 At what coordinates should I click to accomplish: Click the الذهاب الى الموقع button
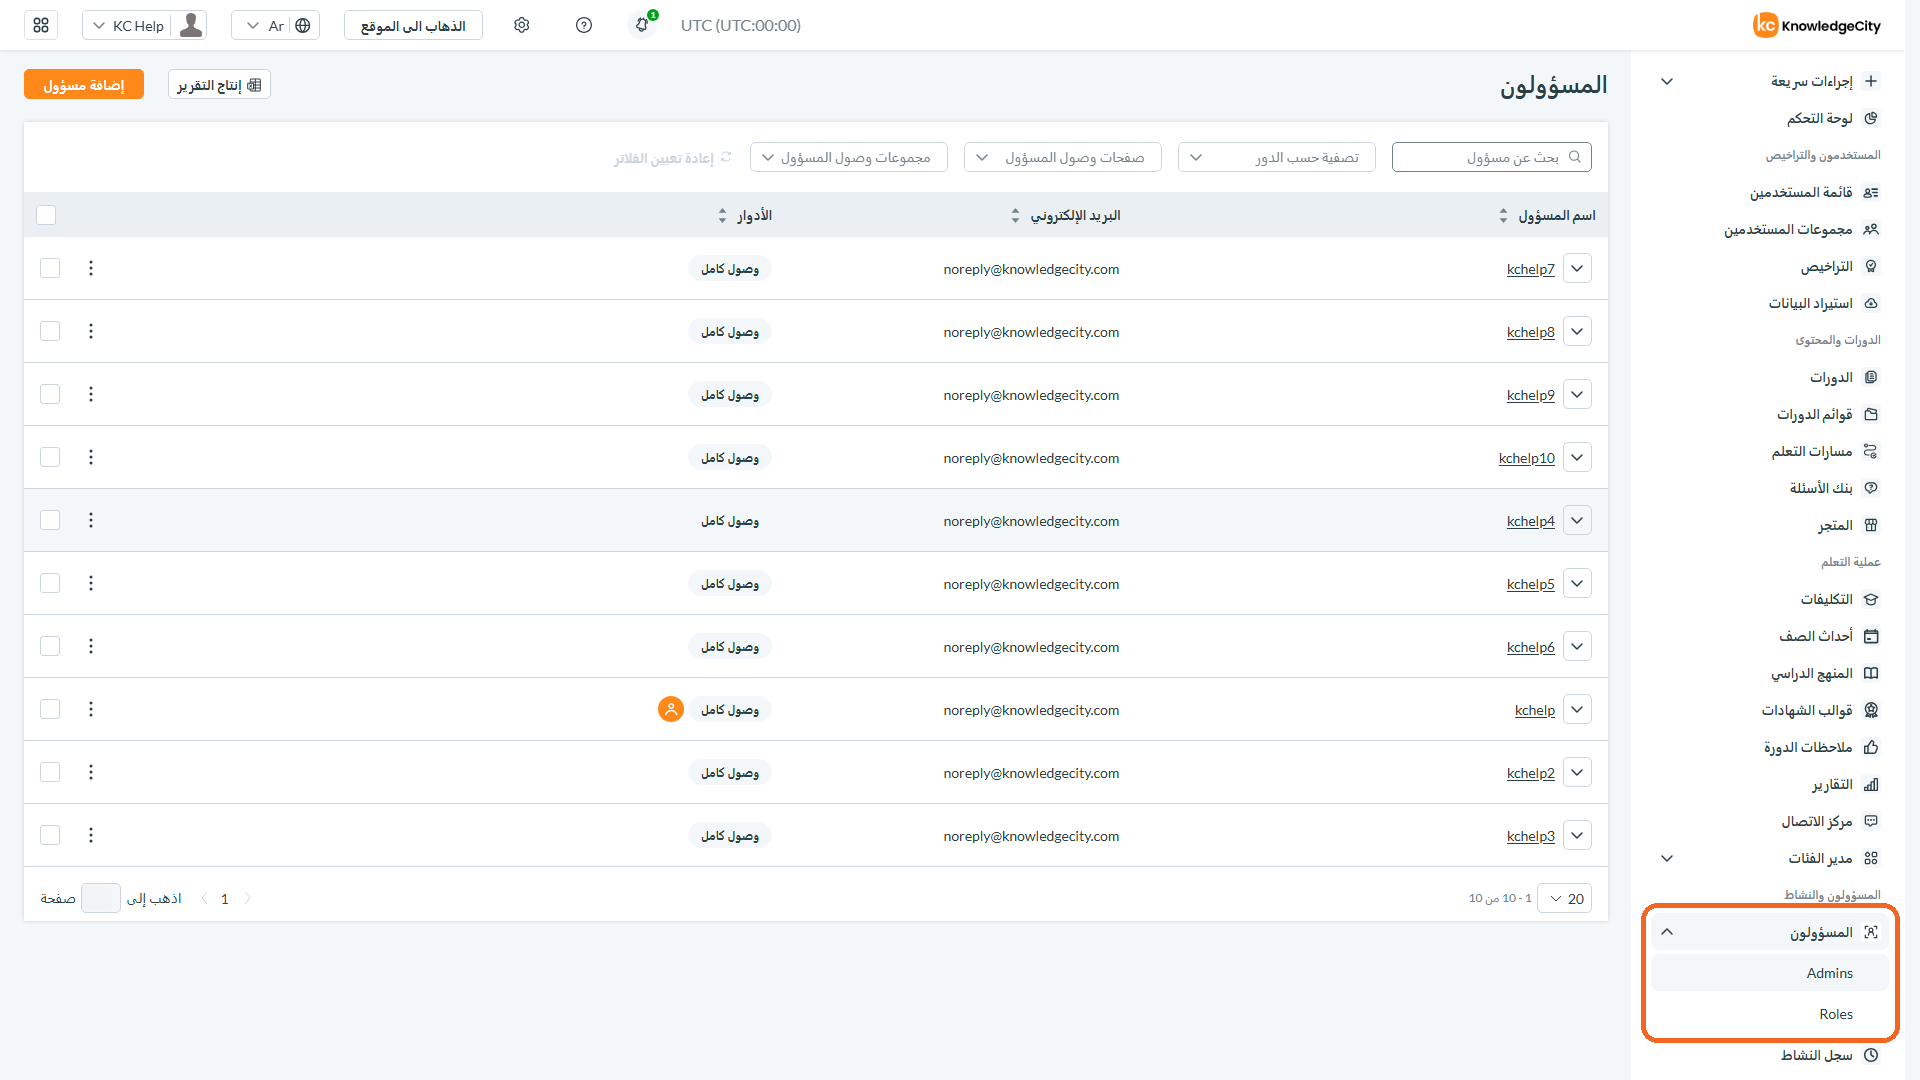[413, 25]
